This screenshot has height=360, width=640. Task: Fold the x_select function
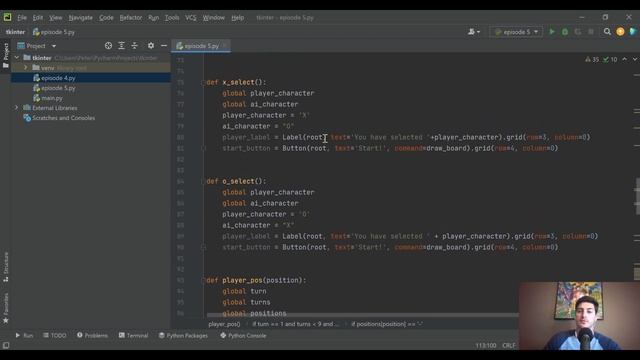coord(203,82)
